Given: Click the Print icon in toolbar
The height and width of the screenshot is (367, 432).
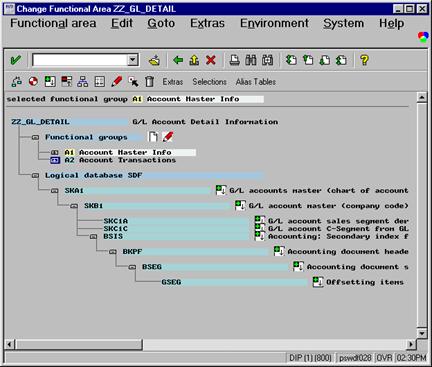Looking at the screenshot, I should (x=235, y=60).
